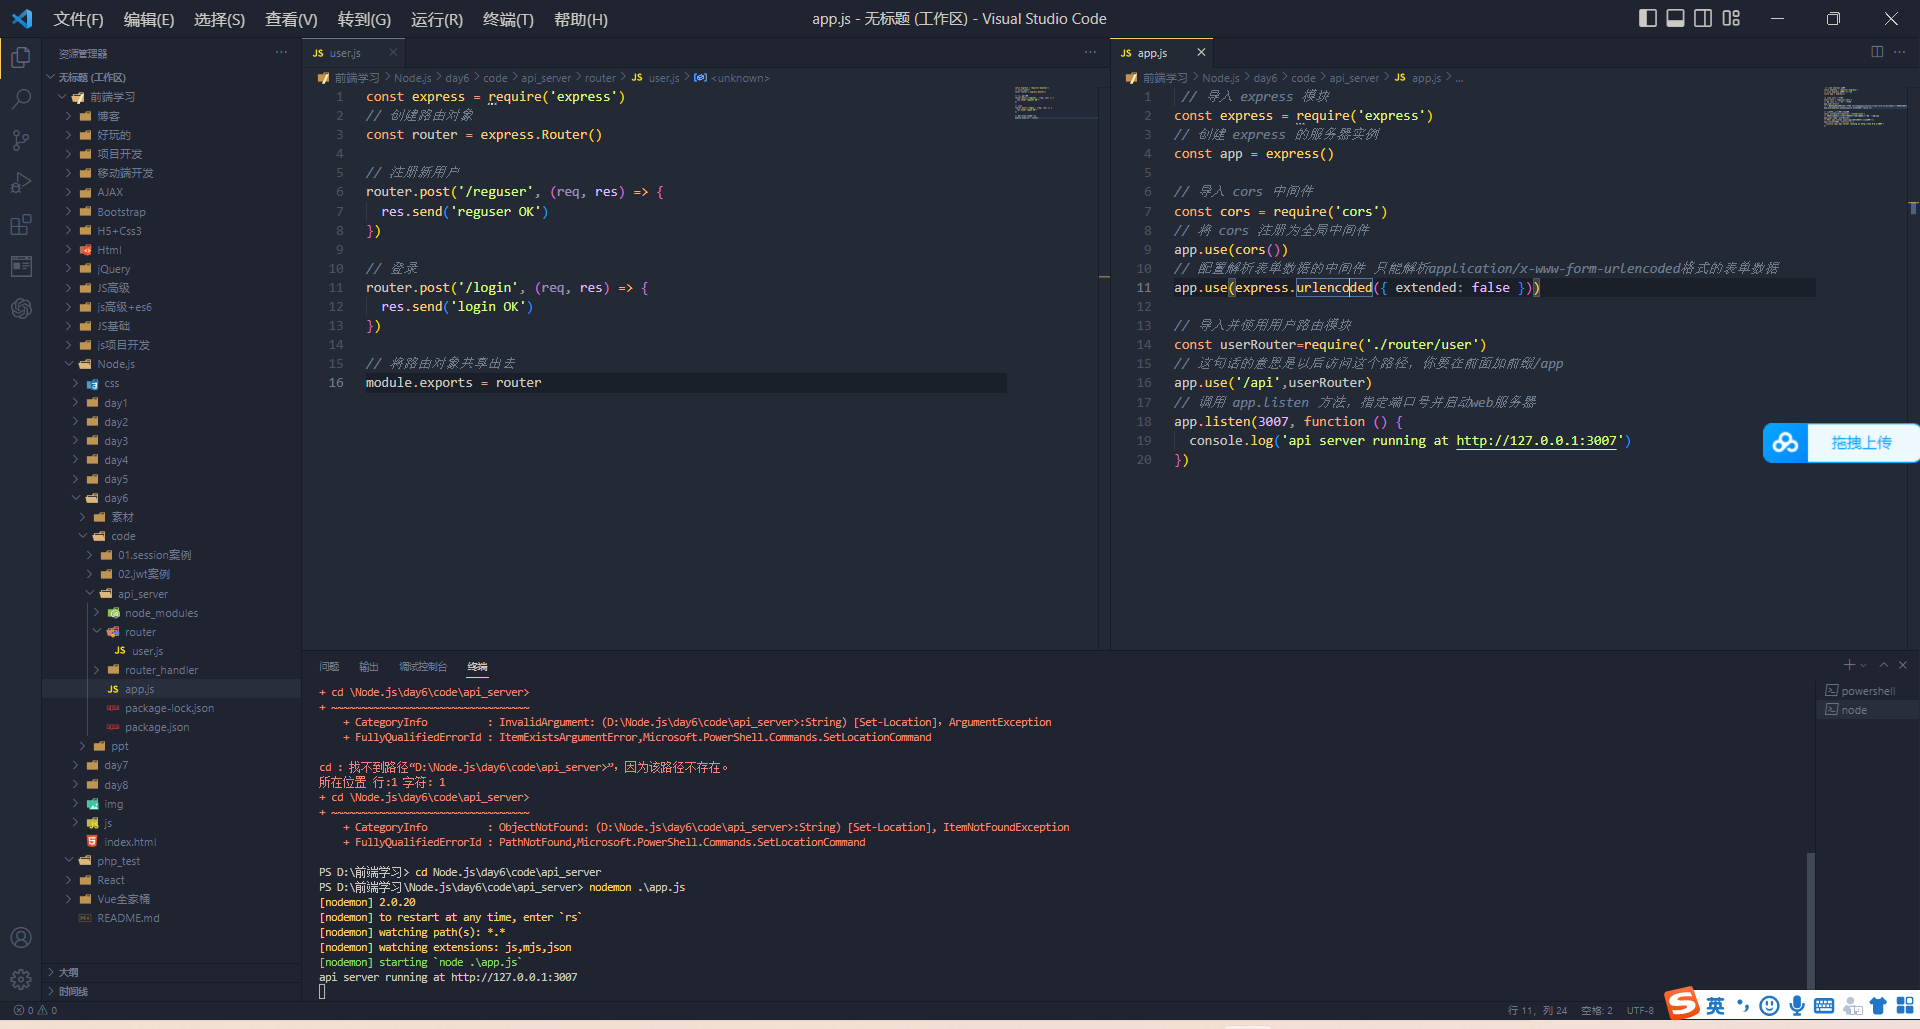
Task: Open more actions of right editor group
Action: pyautogui.click(x=1899, y=52)
